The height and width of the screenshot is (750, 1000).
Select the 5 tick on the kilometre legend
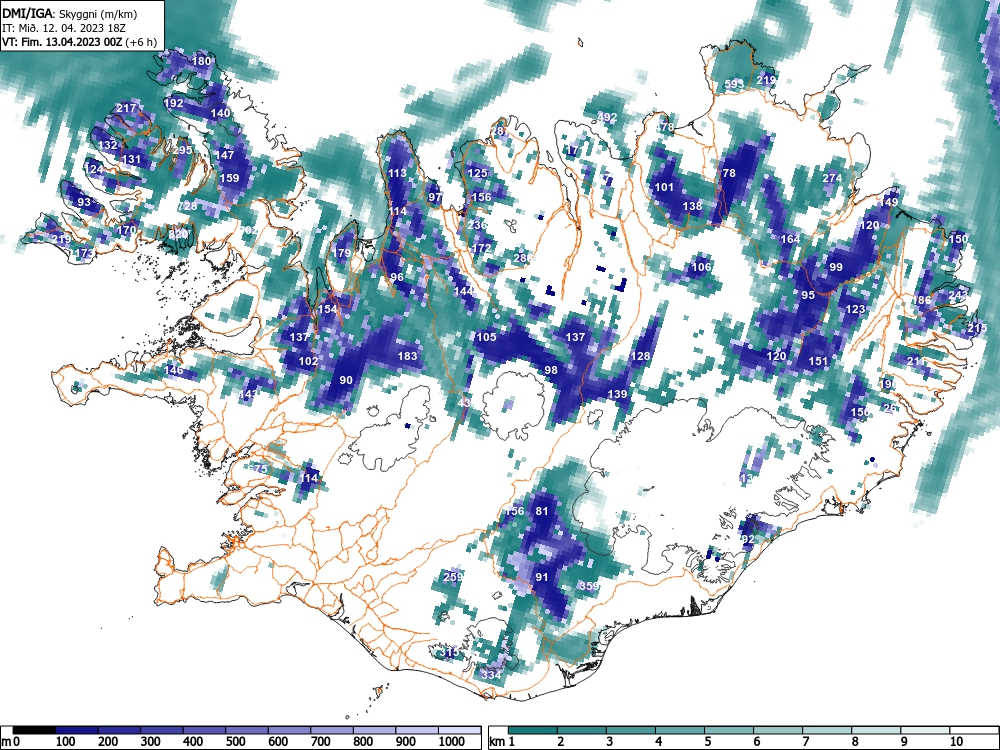[x=708, y=742]
